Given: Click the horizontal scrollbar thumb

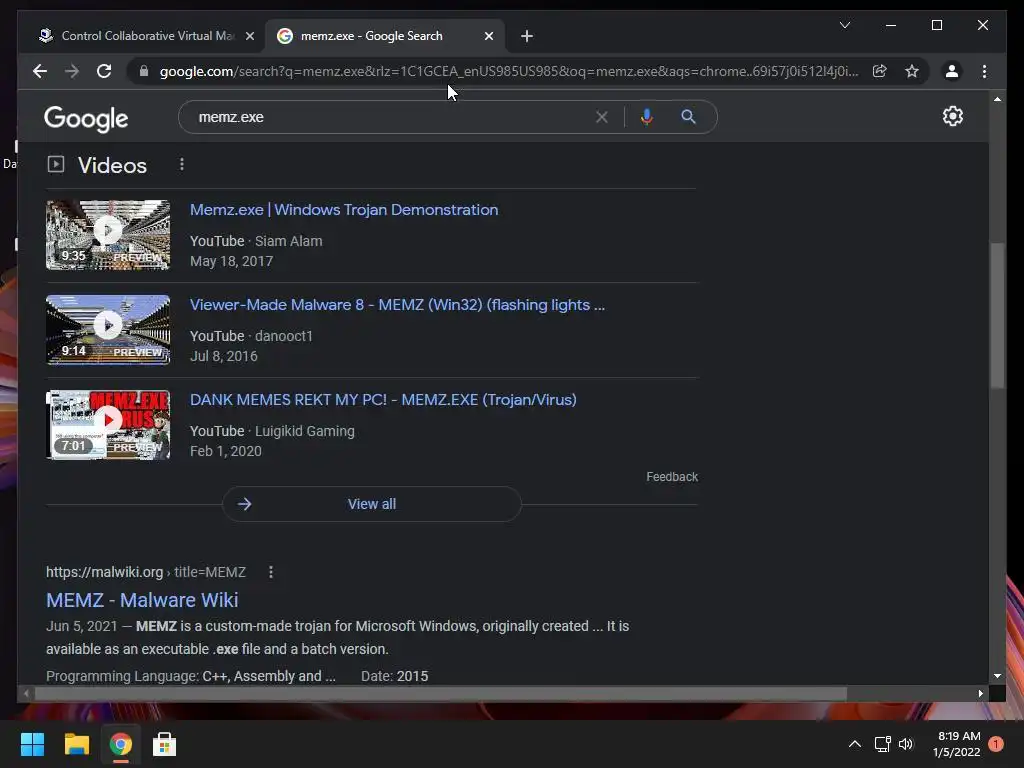Looking at the screenshot, I should [441, 694].
